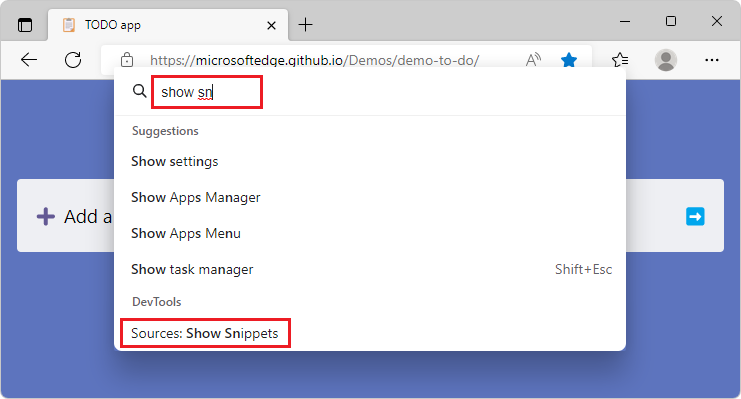Open the Favorites list icon
741x399 pixels.
pos(620,60)
